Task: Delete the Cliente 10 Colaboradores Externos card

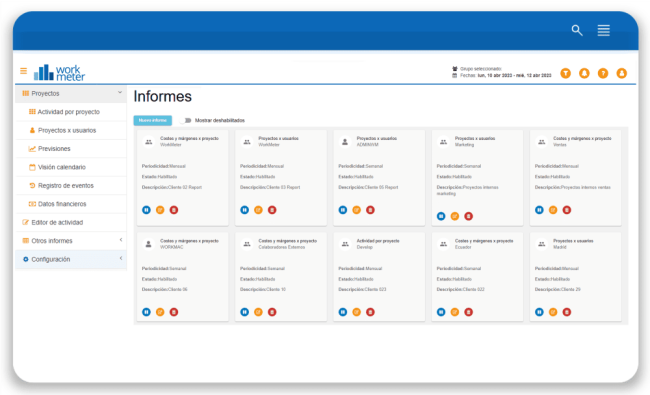Action: 272,312
